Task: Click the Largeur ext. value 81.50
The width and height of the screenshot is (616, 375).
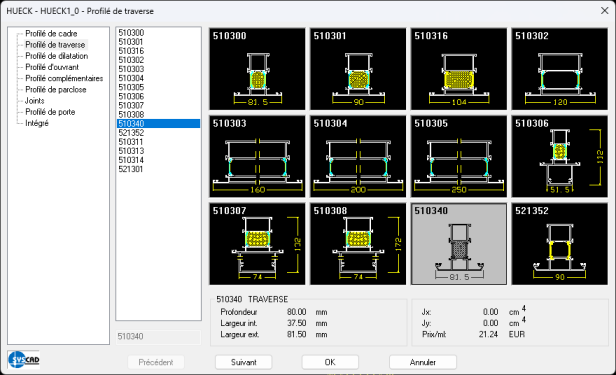Action: [296, 335]
